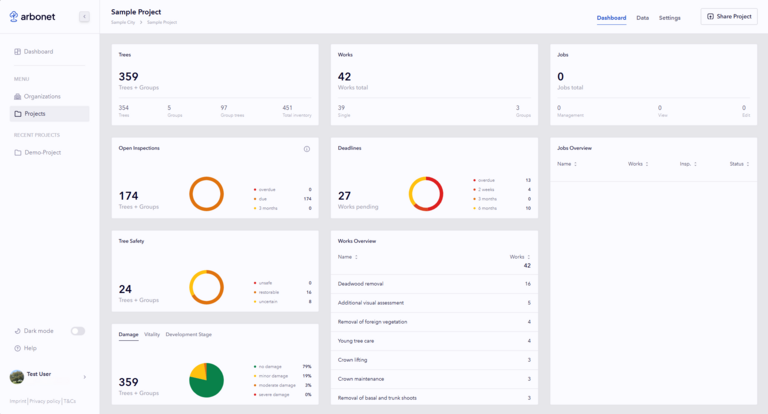Open the Privacy policy link
Image resolution: width=768 pixels, height=414 pixels.
[x=44, y=401]
